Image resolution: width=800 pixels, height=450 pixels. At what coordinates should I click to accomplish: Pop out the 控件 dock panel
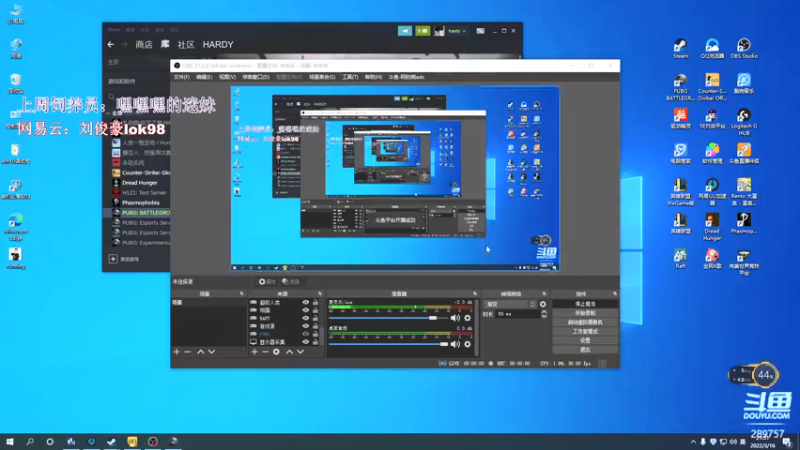(615, 294)
